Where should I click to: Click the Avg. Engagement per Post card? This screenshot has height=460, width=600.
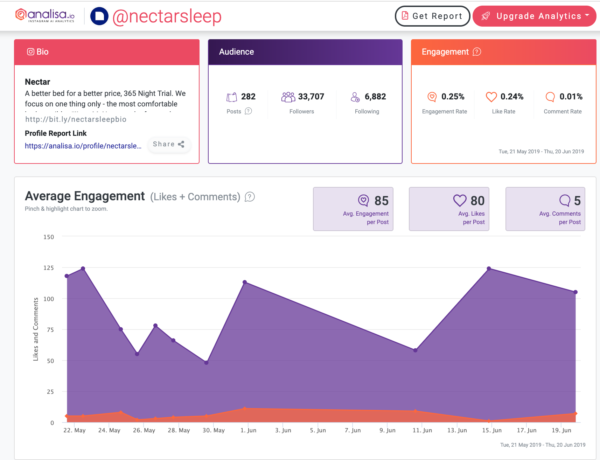click(353, 209)
